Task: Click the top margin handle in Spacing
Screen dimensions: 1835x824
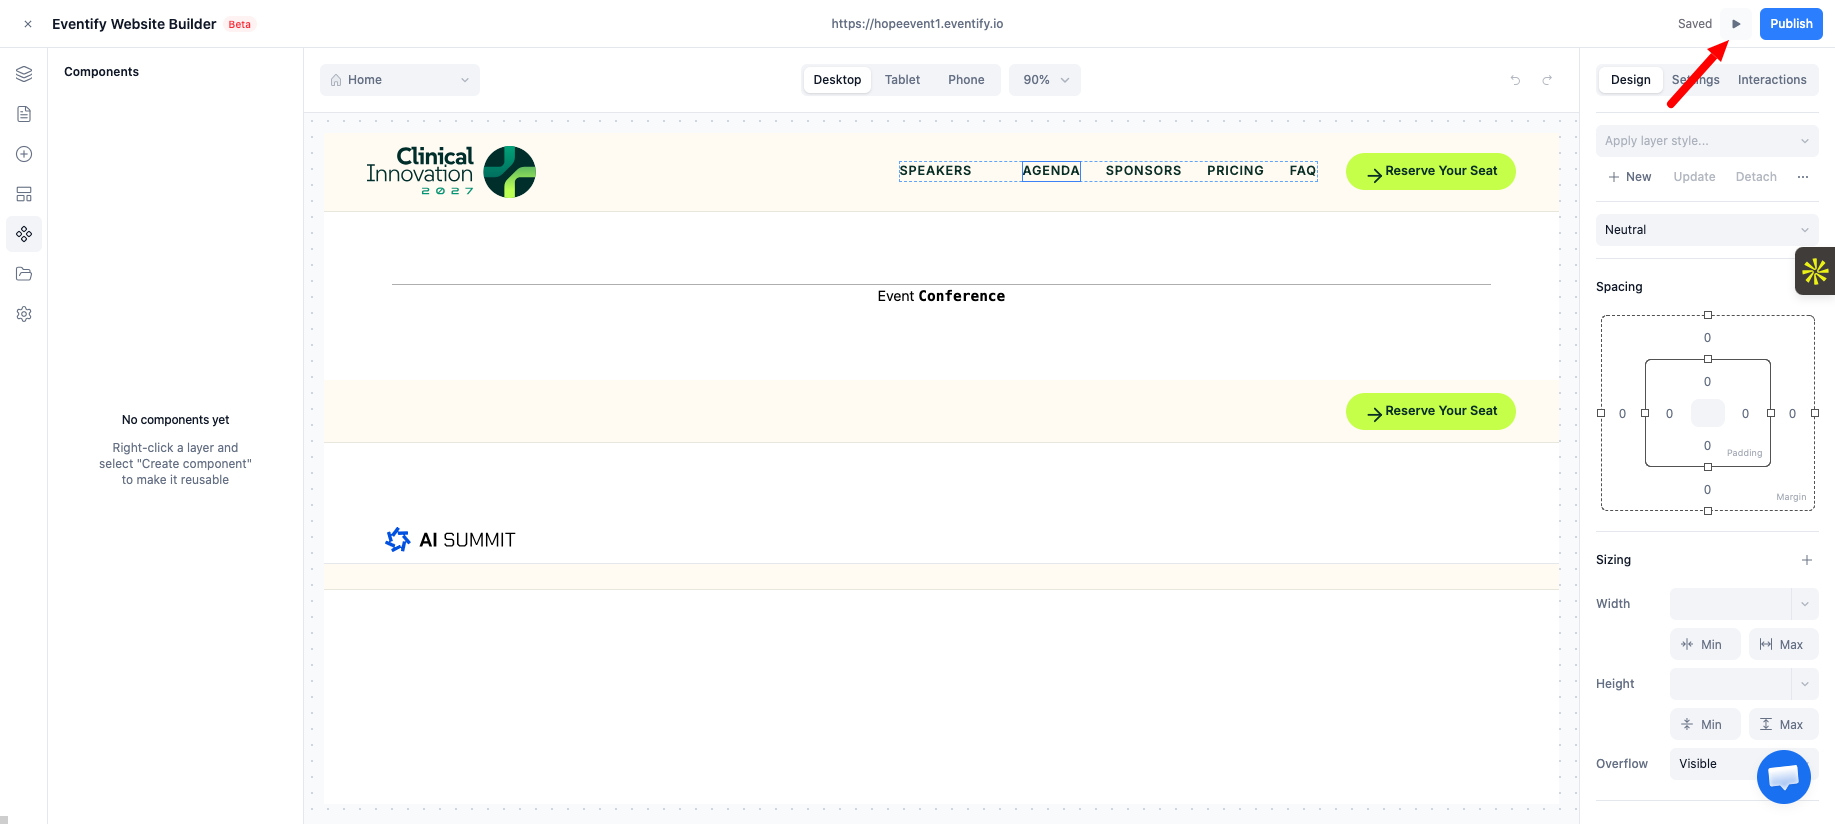Action: (1708, 315)
